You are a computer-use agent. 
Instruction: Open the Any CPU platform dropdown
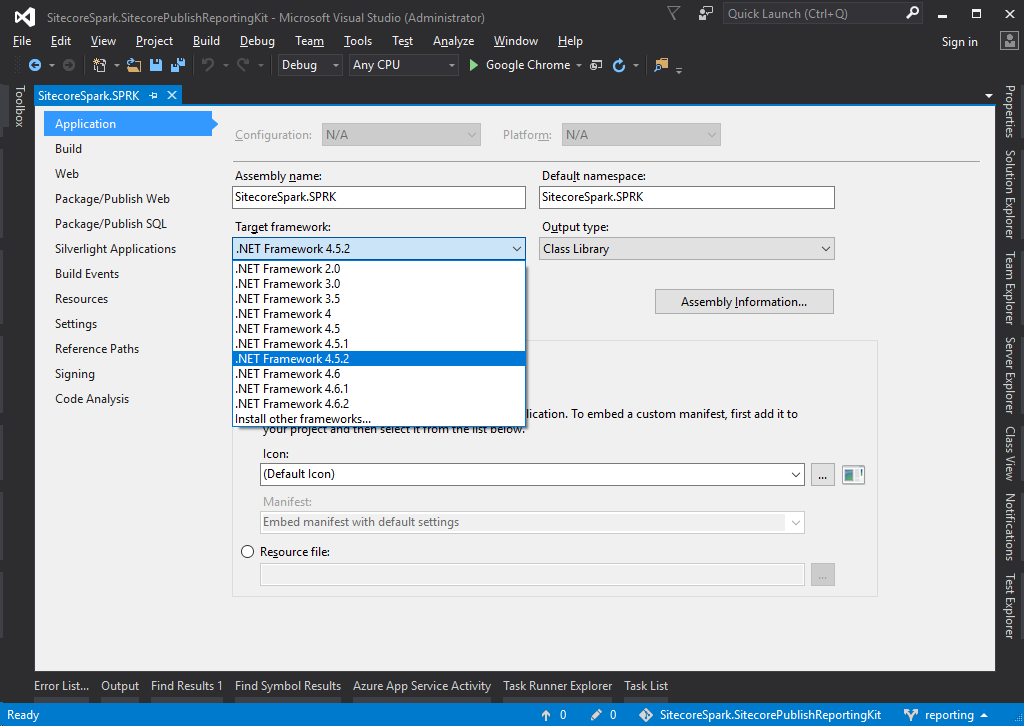click(x=404, y=65)
